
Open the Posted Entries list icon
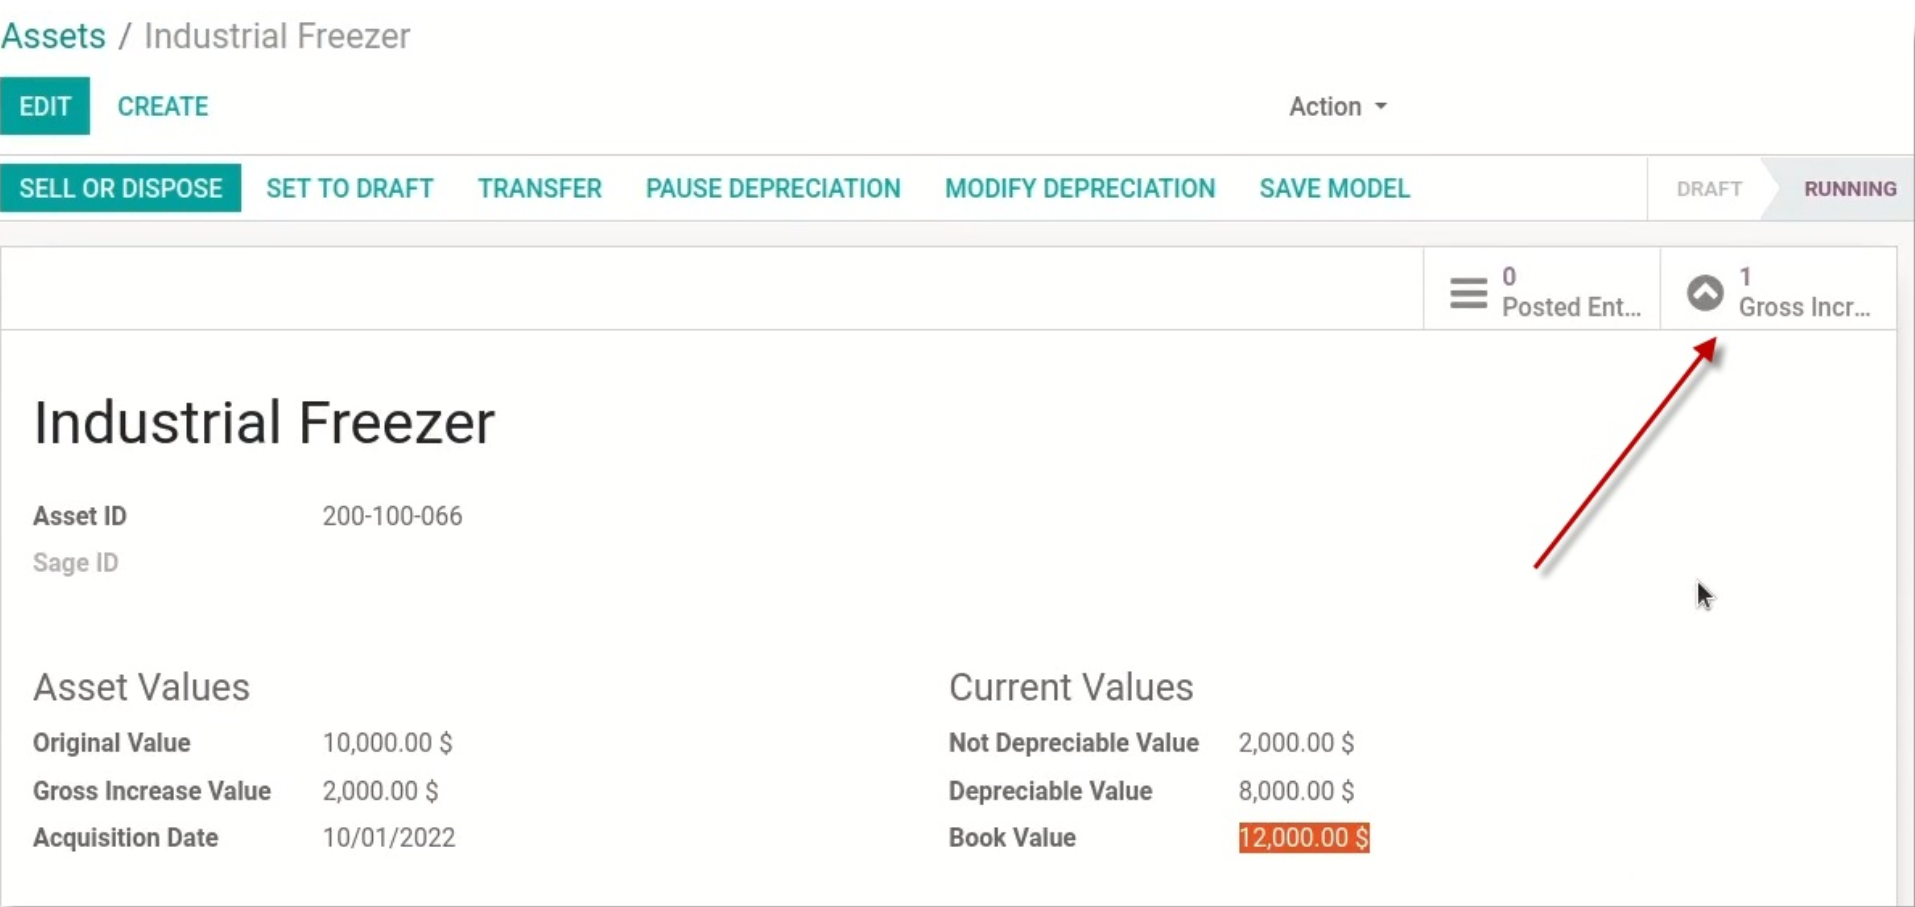coord(1468,293)
